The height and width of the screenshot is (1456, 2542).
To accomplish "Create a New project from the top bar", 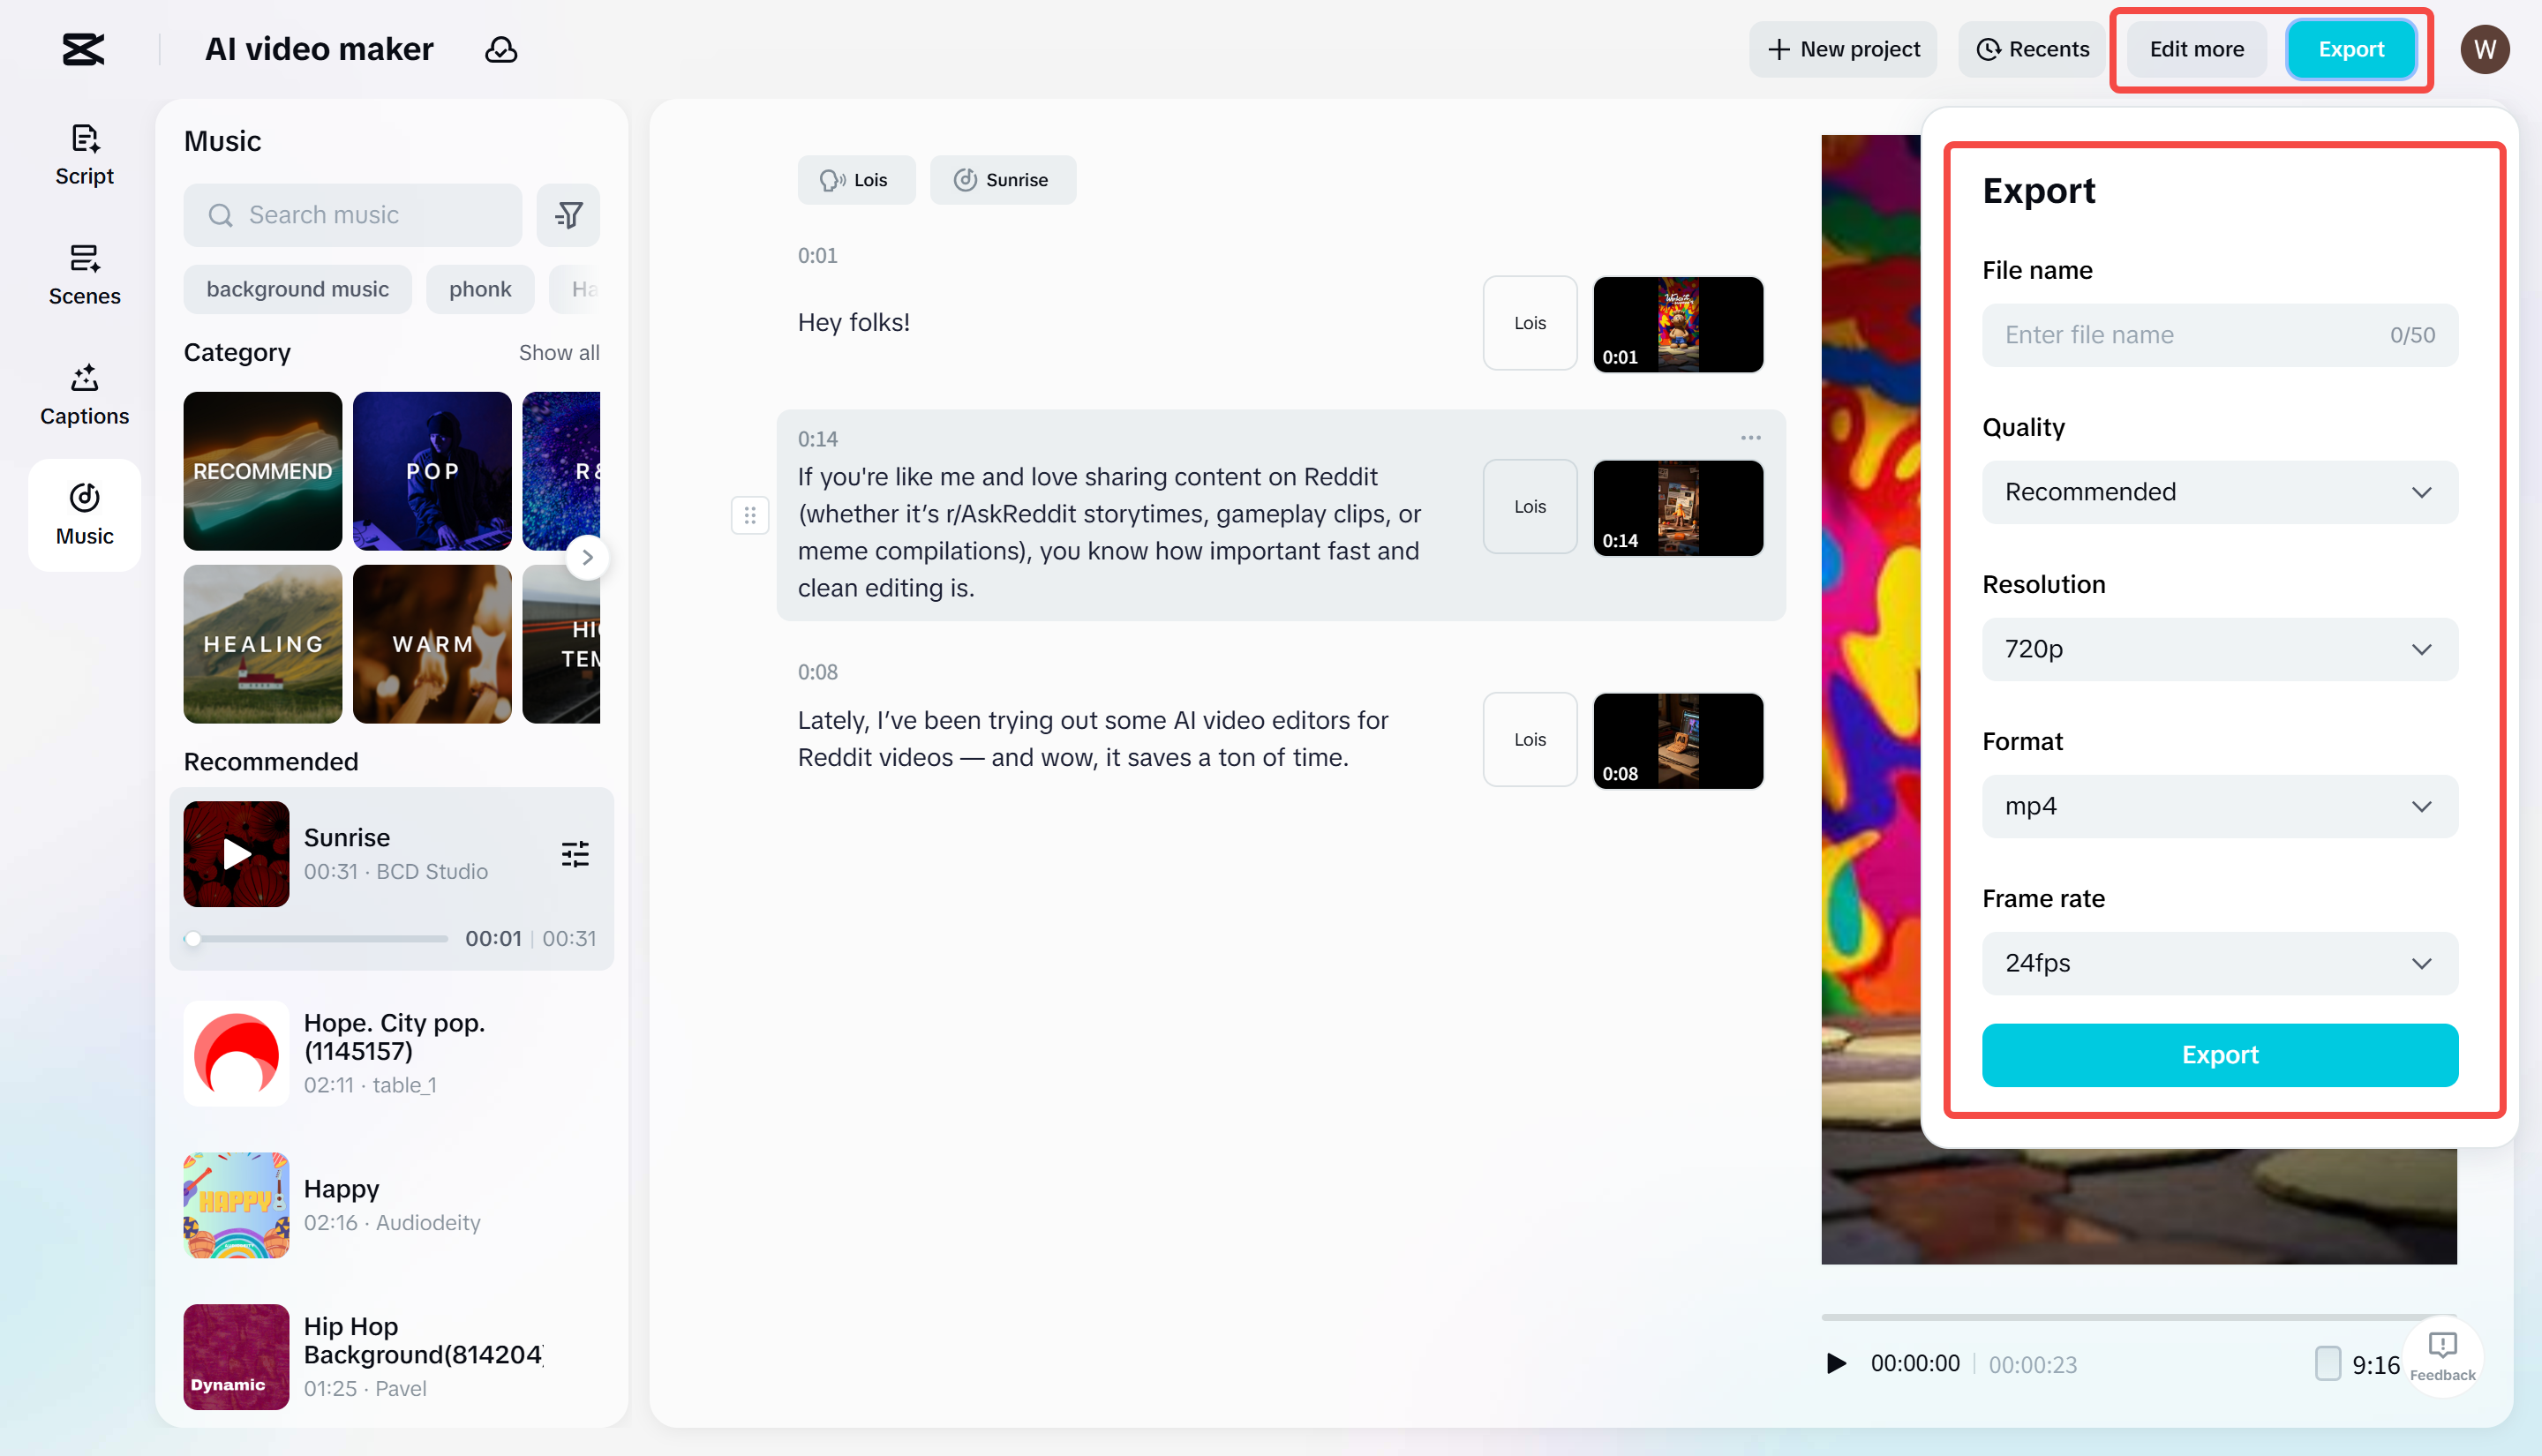I will pos(1843,49).
